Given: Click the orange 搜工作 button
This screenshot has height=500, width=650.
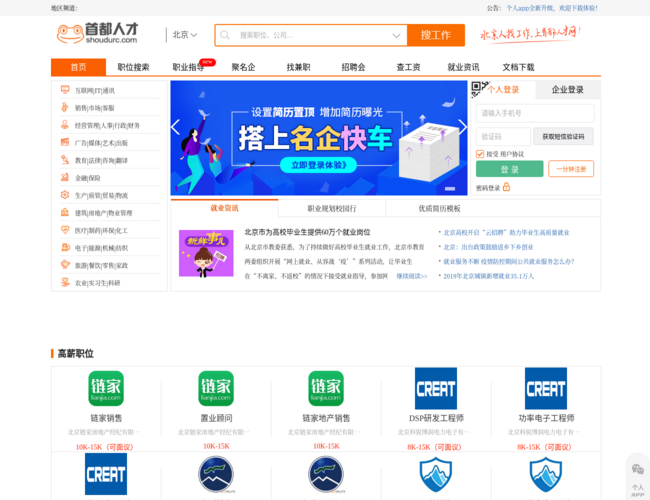Looking at the screenshot, I should tap(436, 35).
